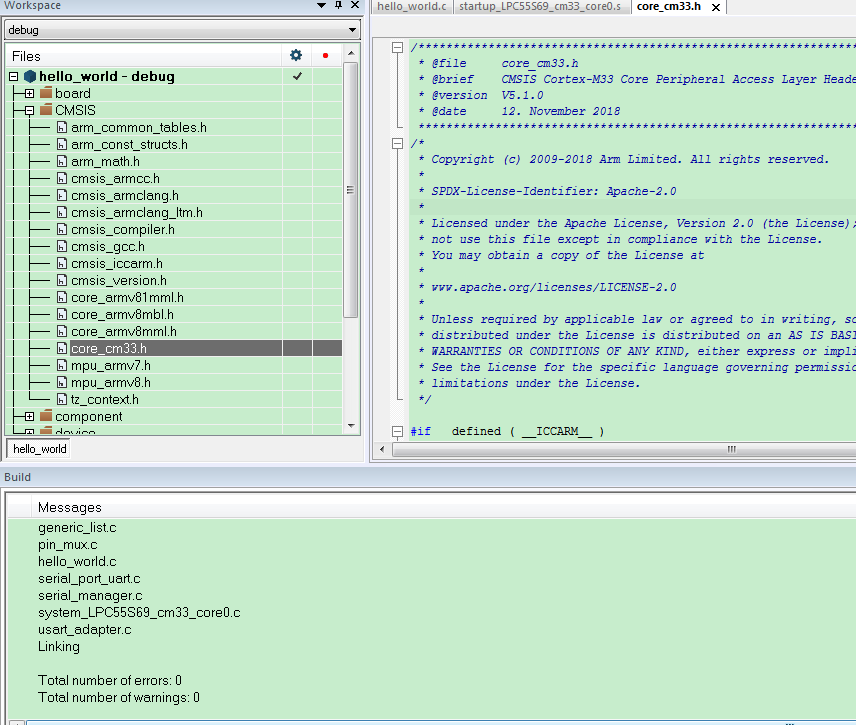This screenshot has height=725, width=856.
Task: Click the hello_world project cube icon
Action: [x=30, y=76]
